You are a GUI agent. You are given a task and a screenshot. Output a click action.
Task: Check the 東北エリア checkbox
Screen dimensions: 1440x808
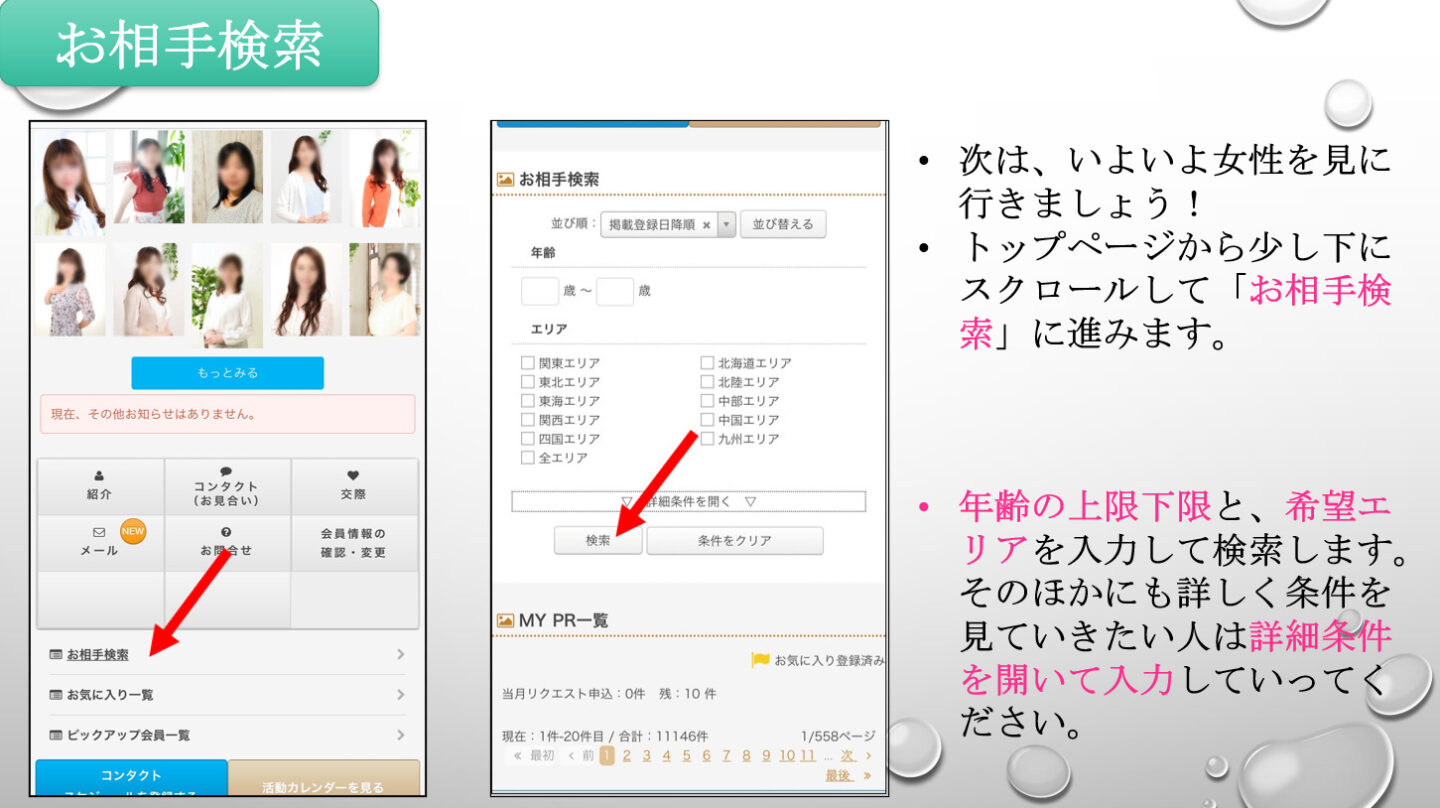[x=528, y=382]
